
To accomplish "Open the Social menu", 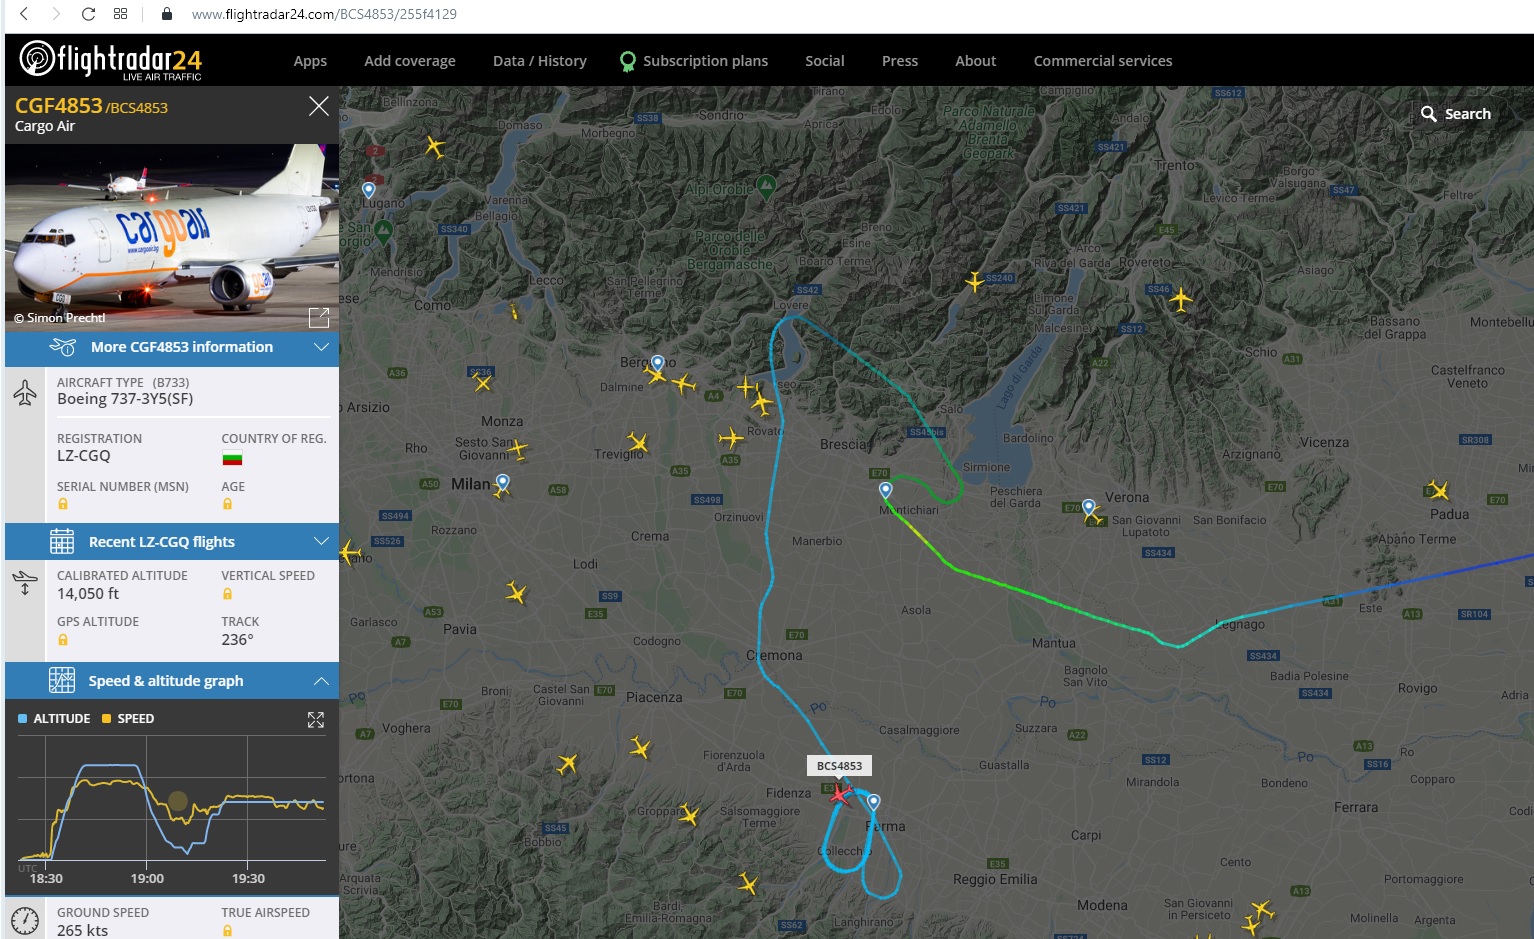I will click(x=825, y=61).
